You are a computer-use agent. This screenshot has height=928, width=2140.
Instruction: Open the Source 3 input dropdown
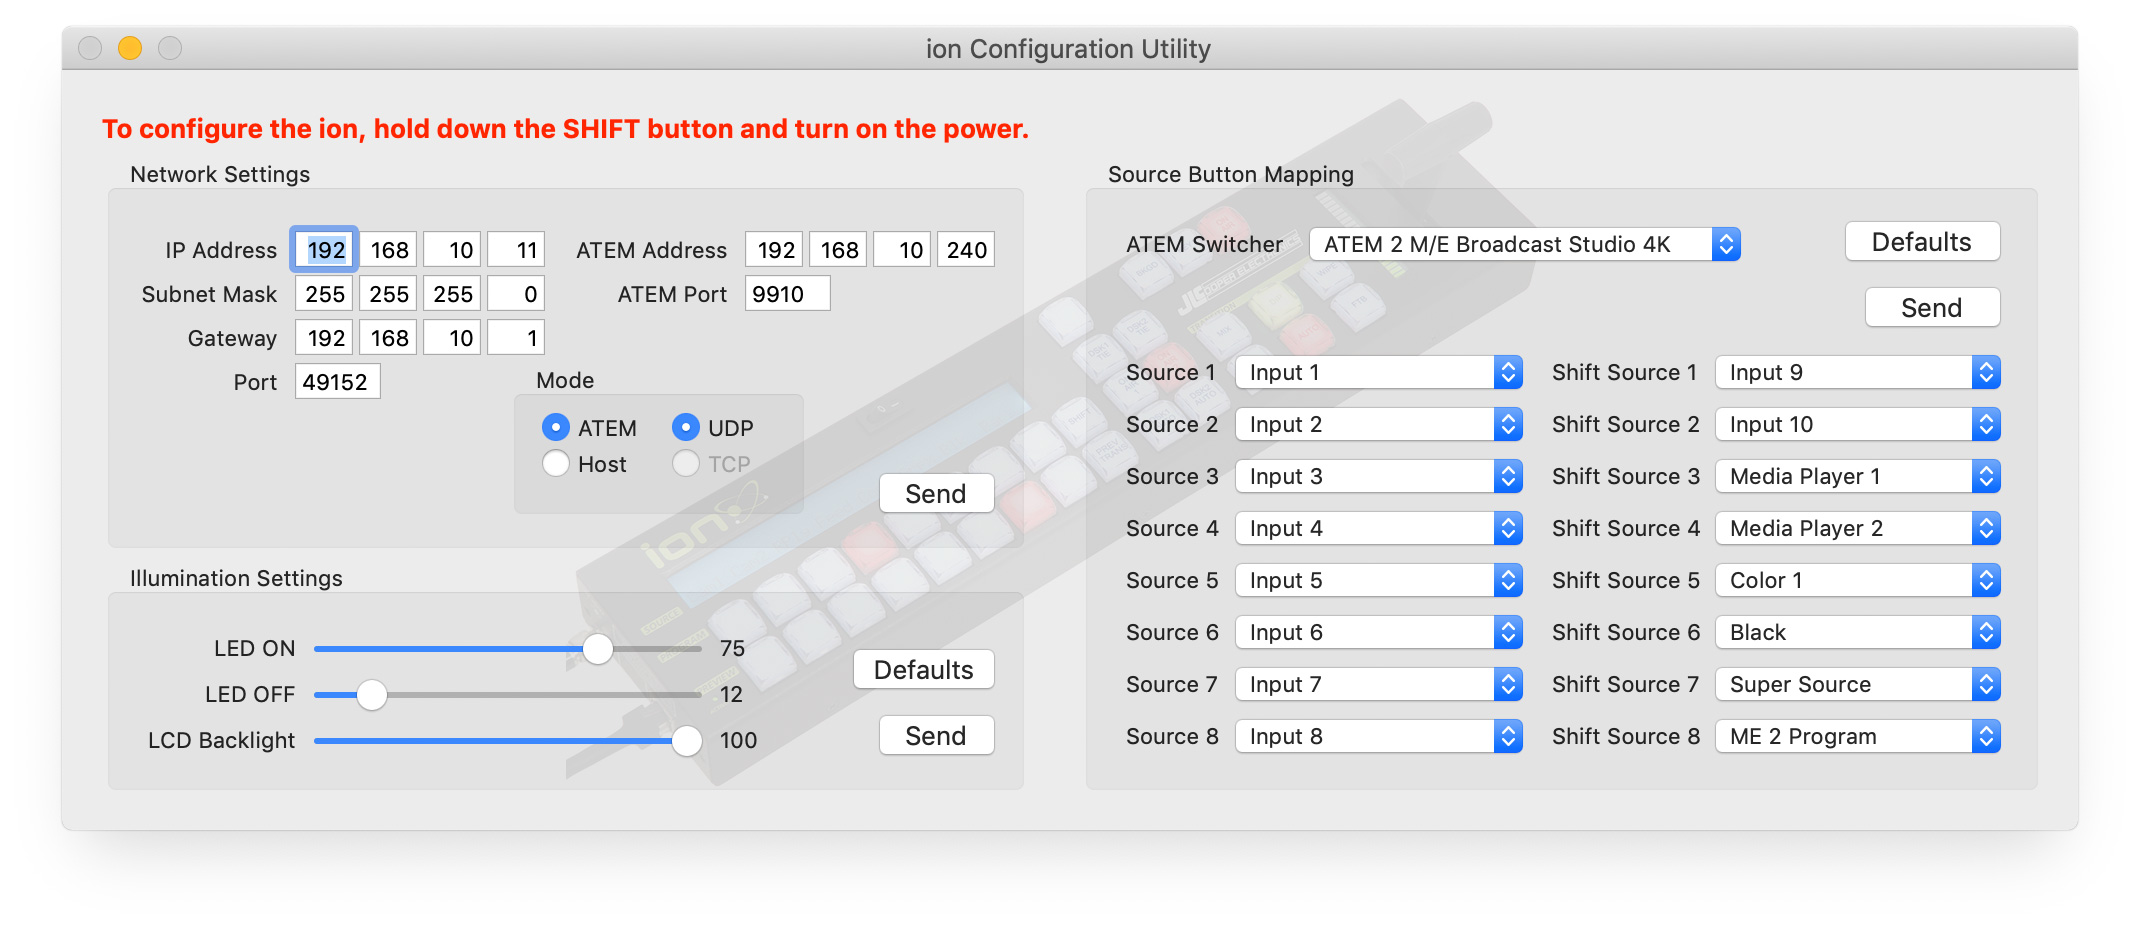coord(1379,476)
